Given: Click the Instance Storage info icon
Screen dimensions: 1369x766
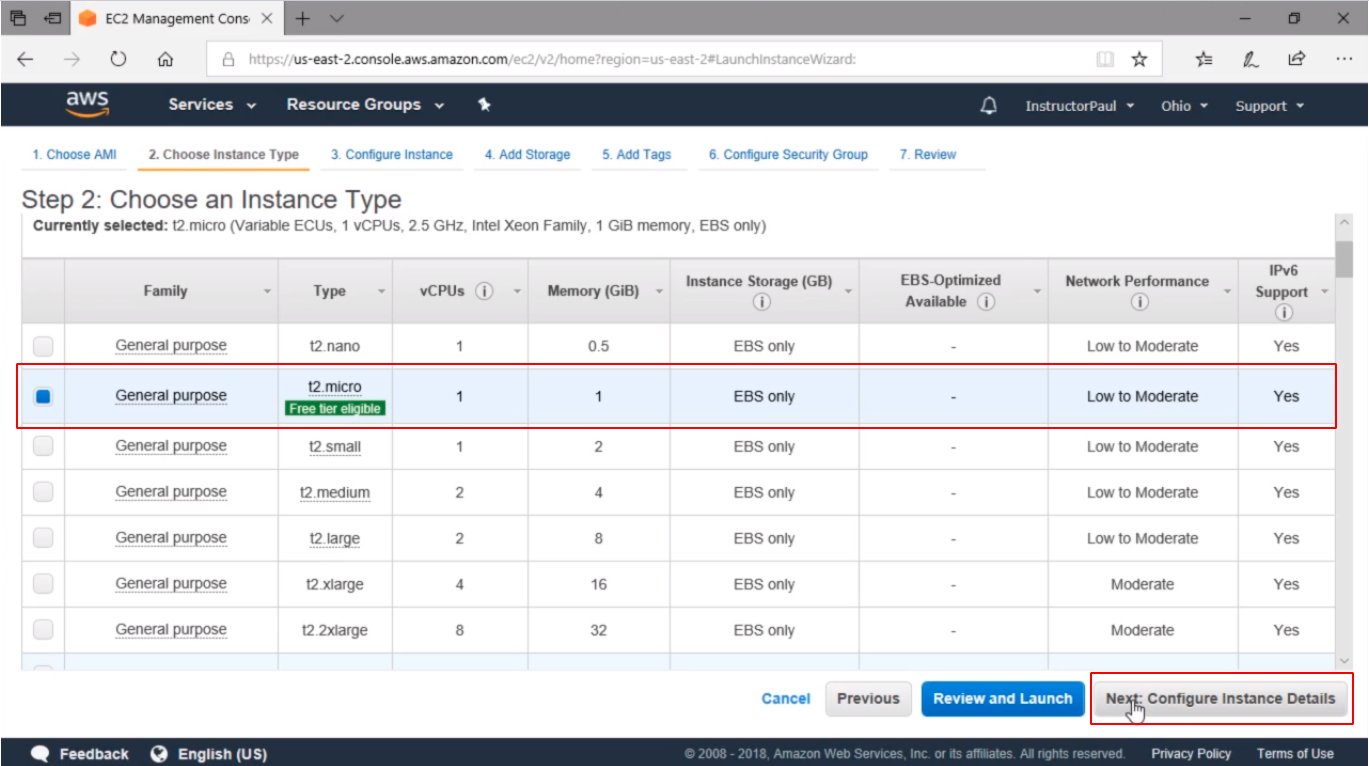Looking at the screenshot, I should 760,302.
